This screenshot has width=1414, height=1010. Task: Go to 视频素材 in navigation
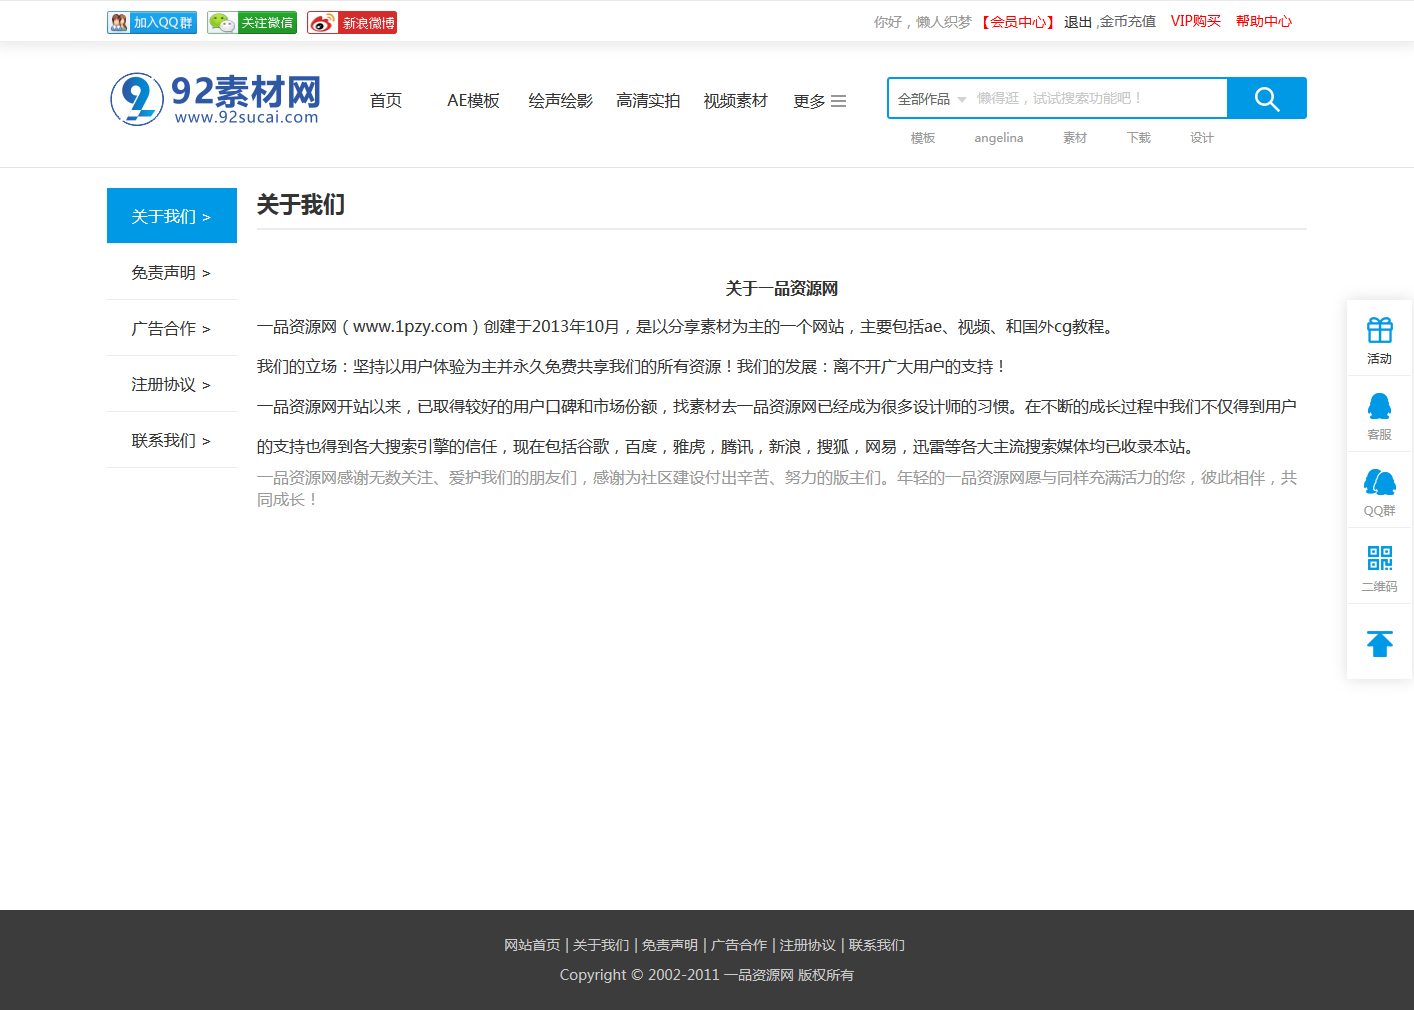(x=735, y=101)
